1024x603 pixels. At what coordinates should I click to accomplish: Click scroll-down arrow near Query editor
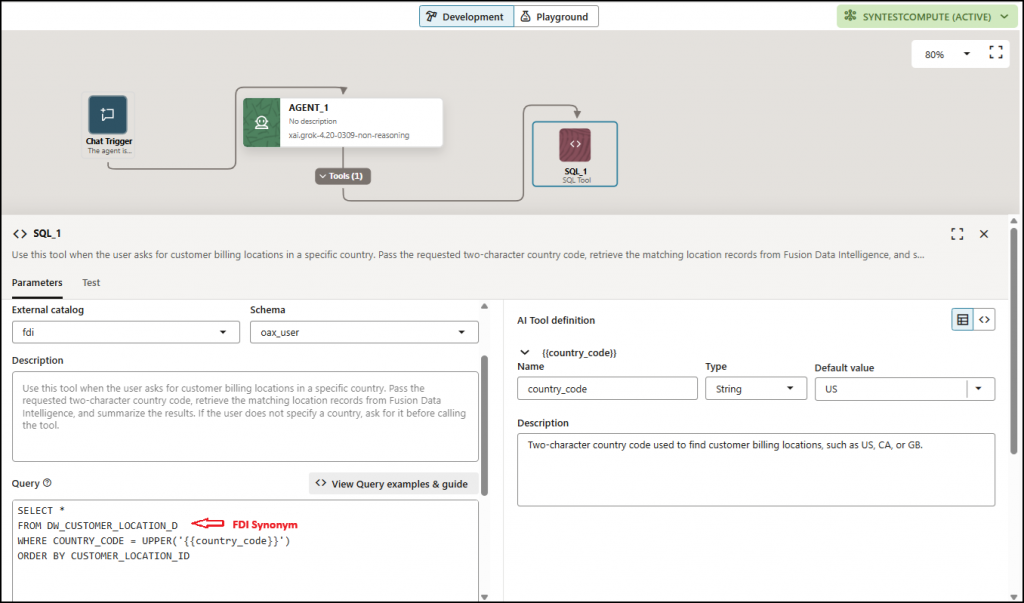485,596
